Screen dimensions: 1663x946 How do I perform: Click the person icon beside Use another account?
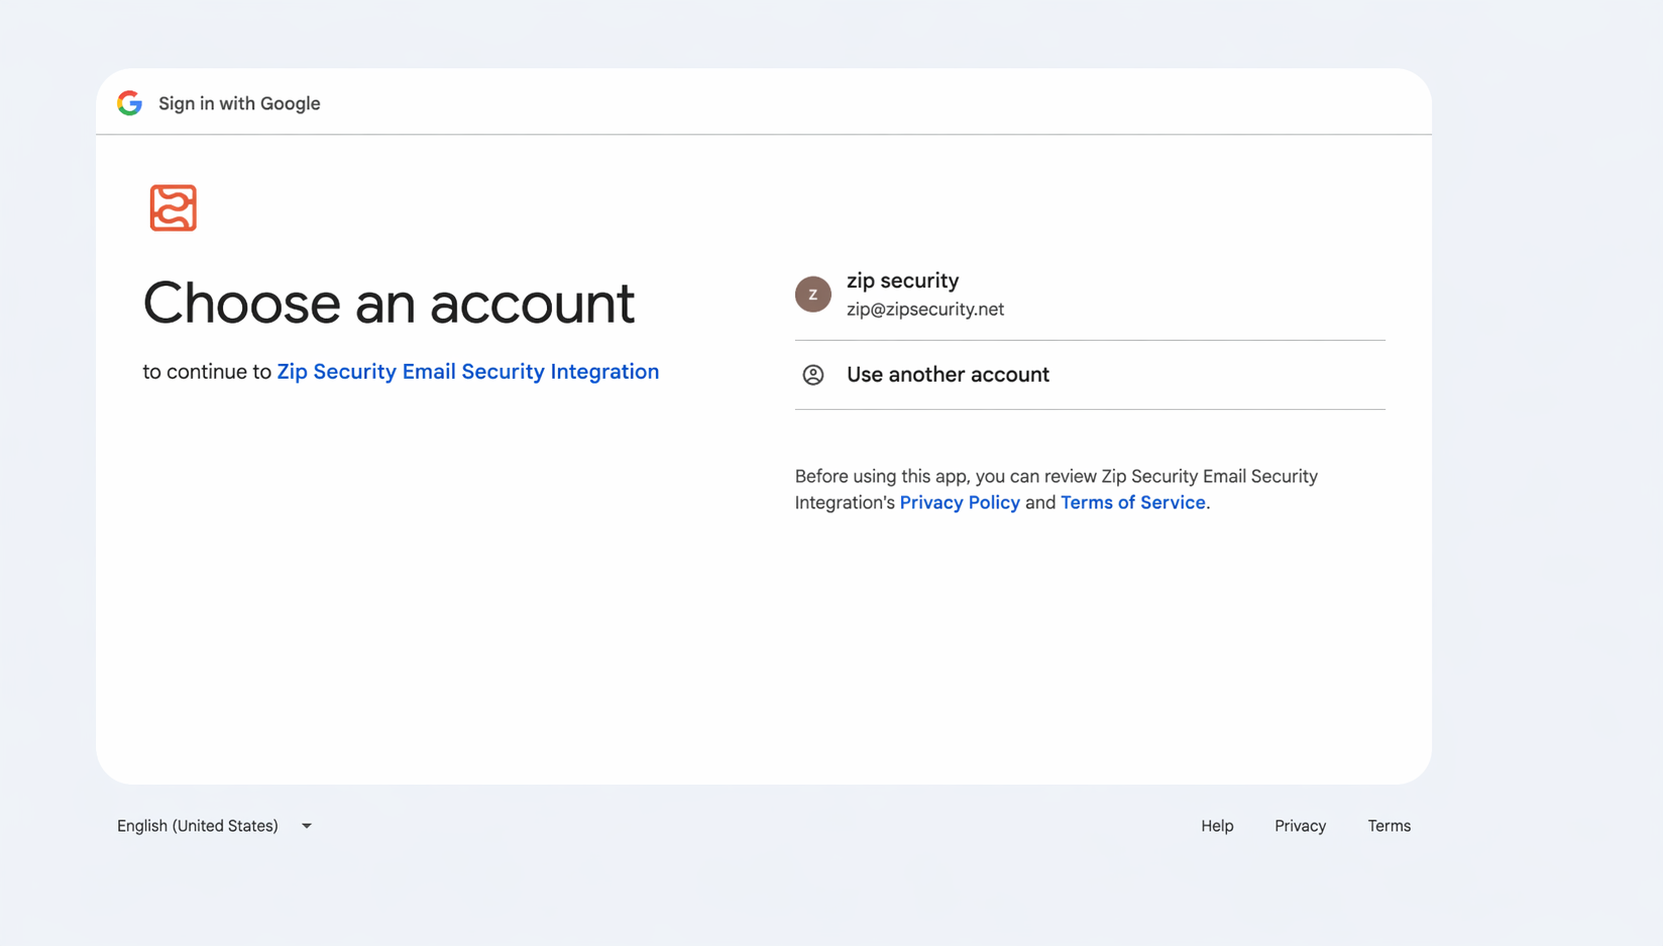[813, 375]
